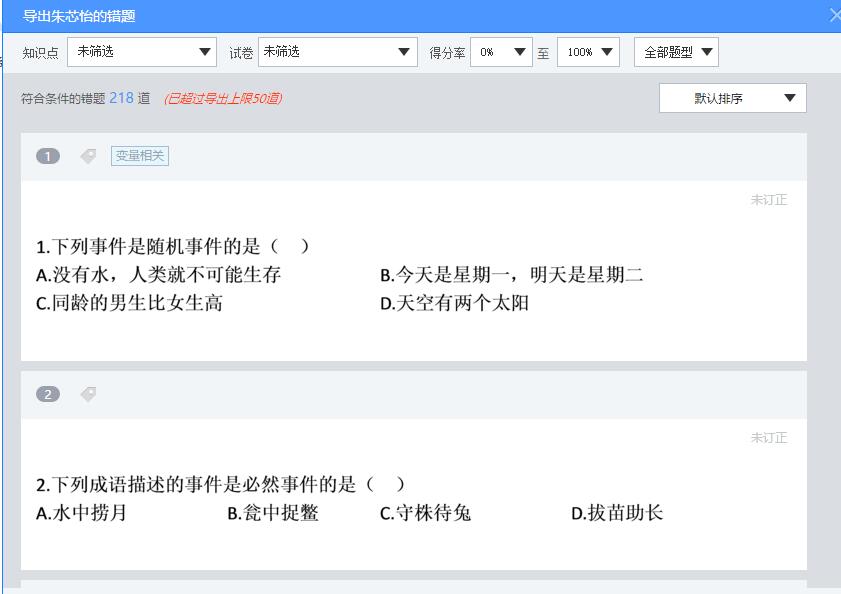Click the 试卷 label

241,53
